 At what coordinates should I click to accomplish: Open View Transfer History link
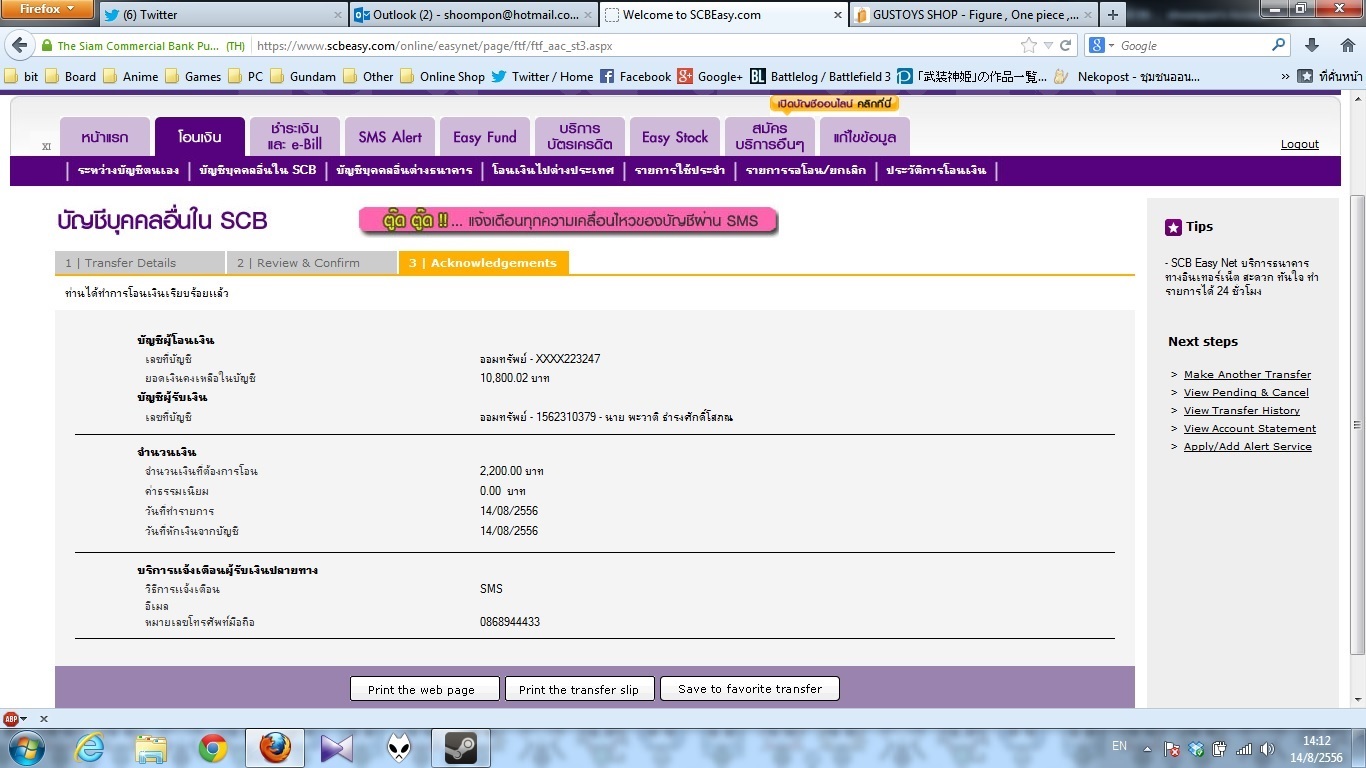pyautogui.click(x=1242, y=410)
